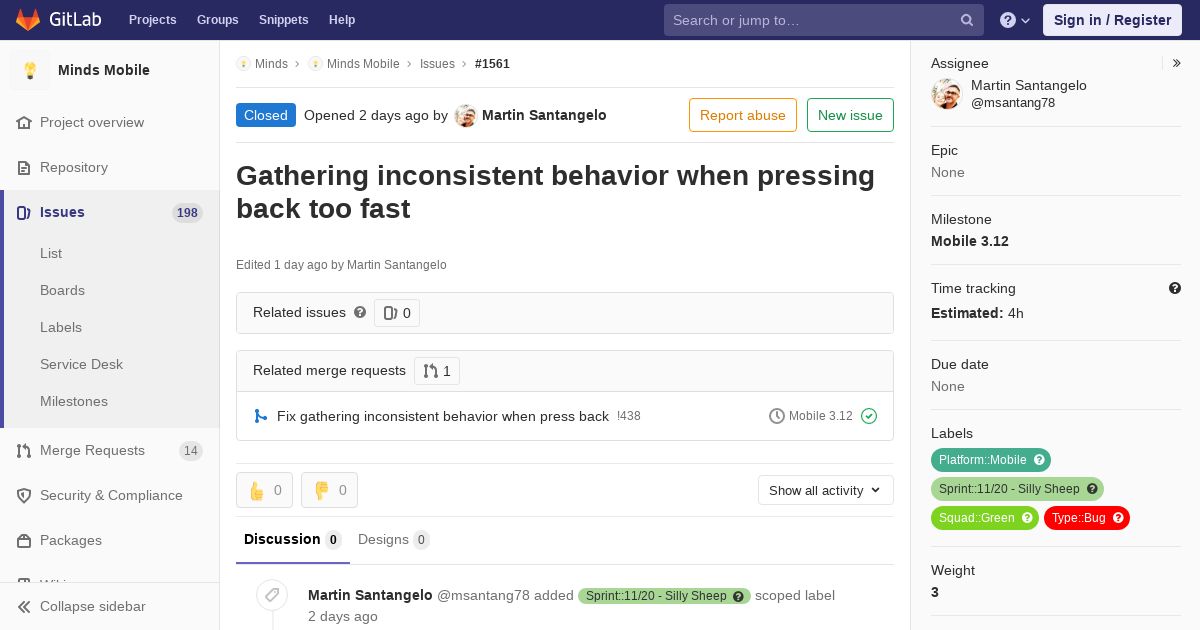Image resolution: width=1200 pixels, height=630 pixels.
Task: Click the label tag icon in activity
Action: [x=272, y=596]
